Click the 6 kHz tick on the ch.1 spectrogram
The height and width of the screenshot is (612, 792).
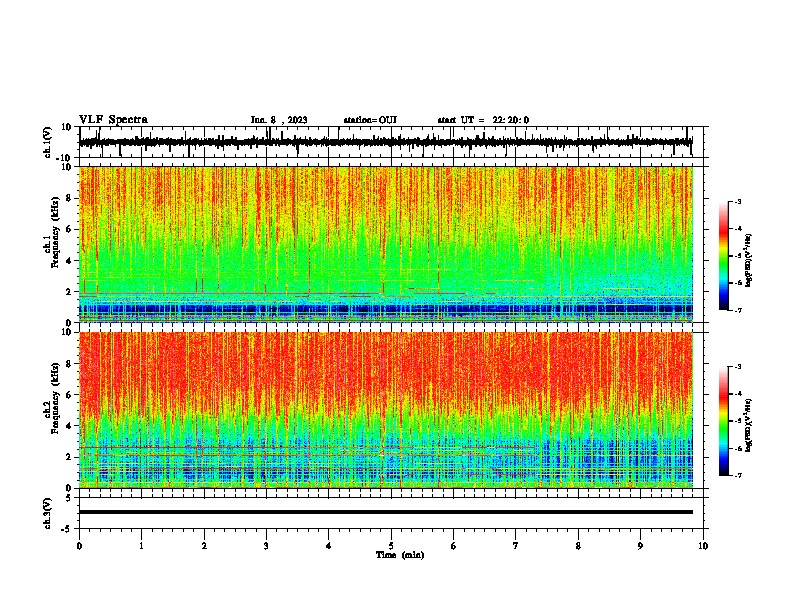click(x=69, y=229)
